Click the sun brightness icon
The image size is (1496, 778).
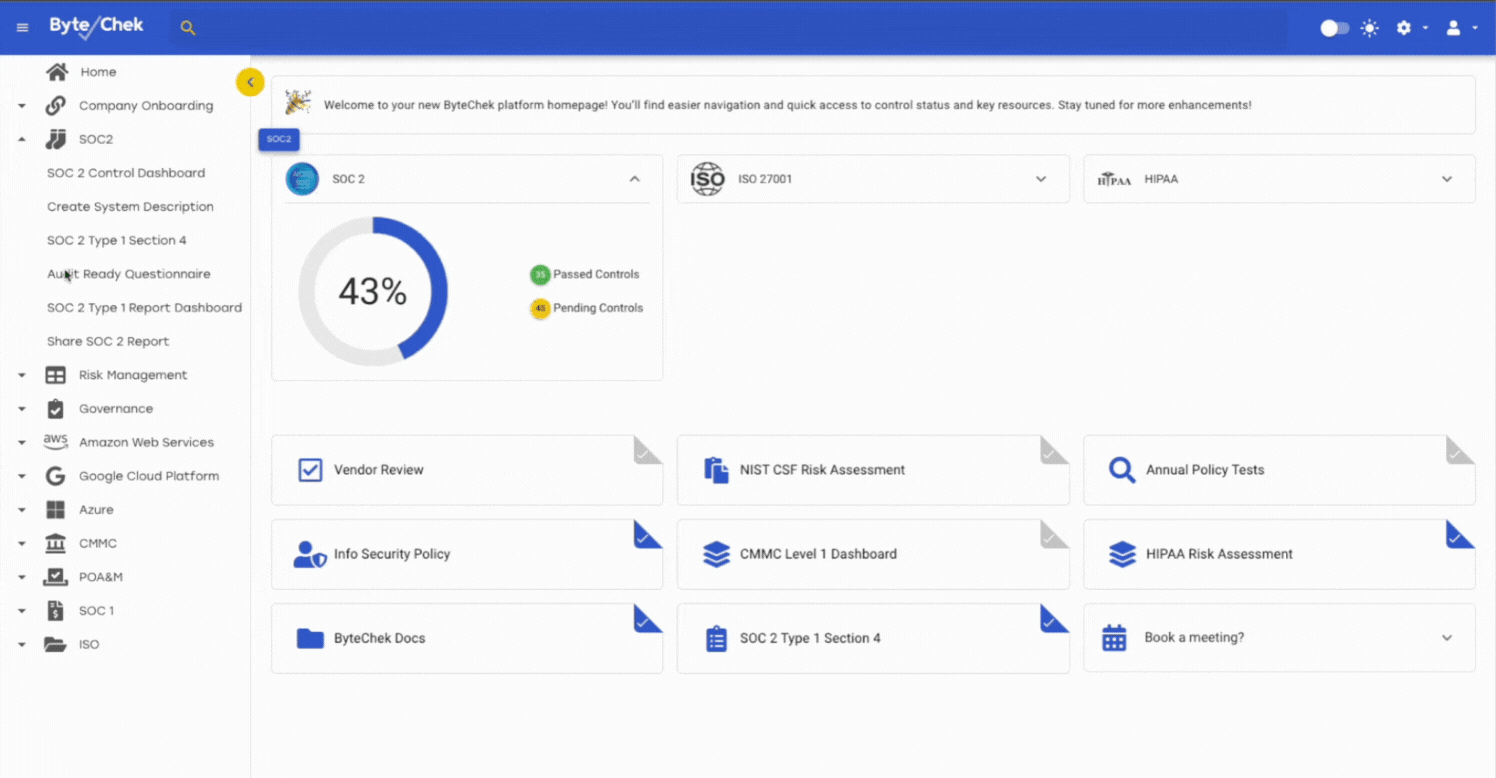(x=1369, y=28)
